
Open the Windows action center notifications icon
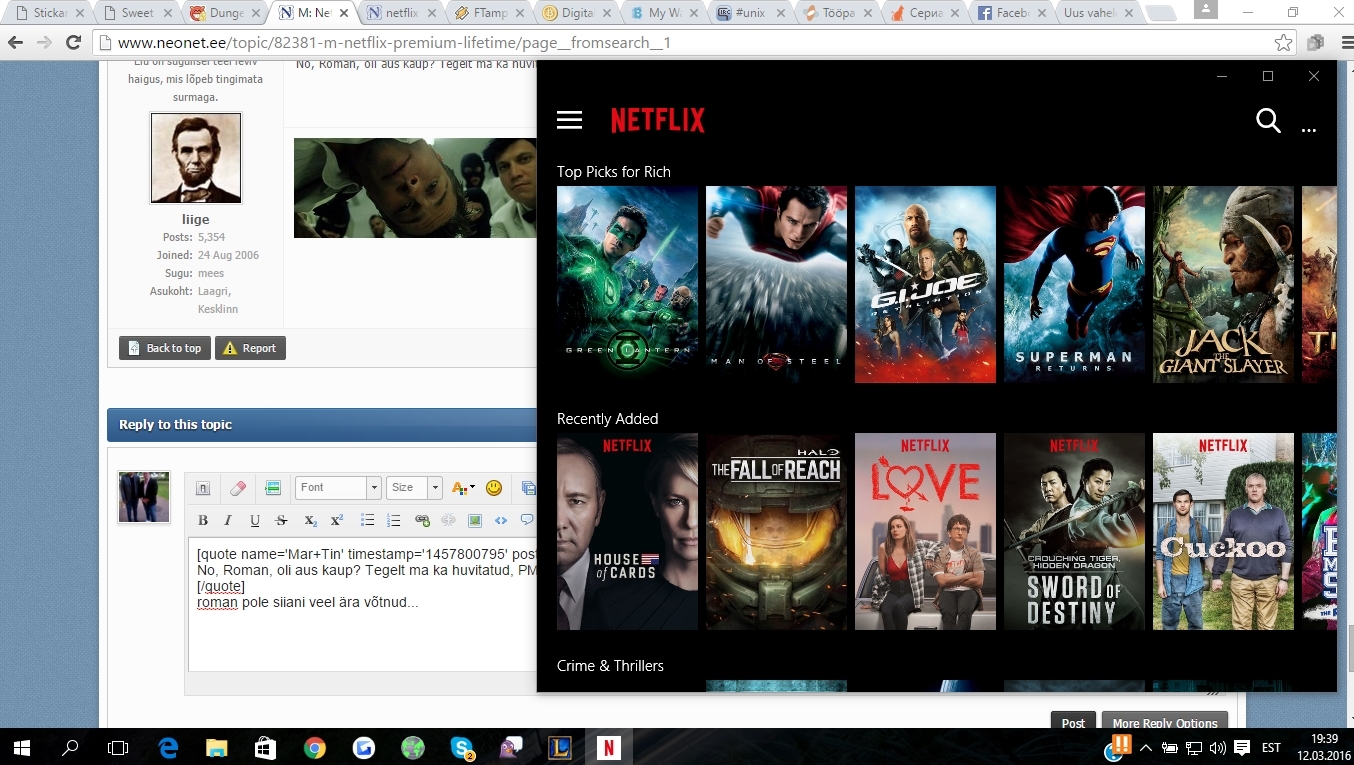pos(1241,748)
